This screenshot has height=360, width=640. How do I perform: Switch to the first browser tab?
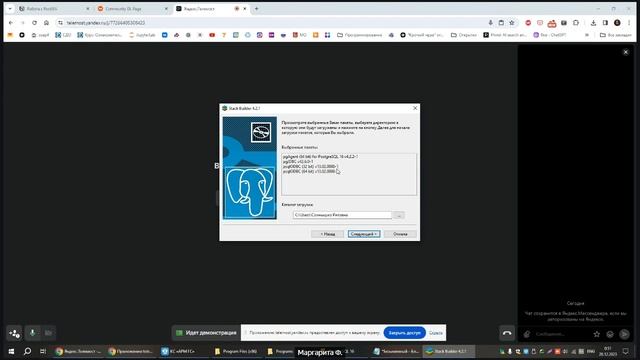[54, 9]
